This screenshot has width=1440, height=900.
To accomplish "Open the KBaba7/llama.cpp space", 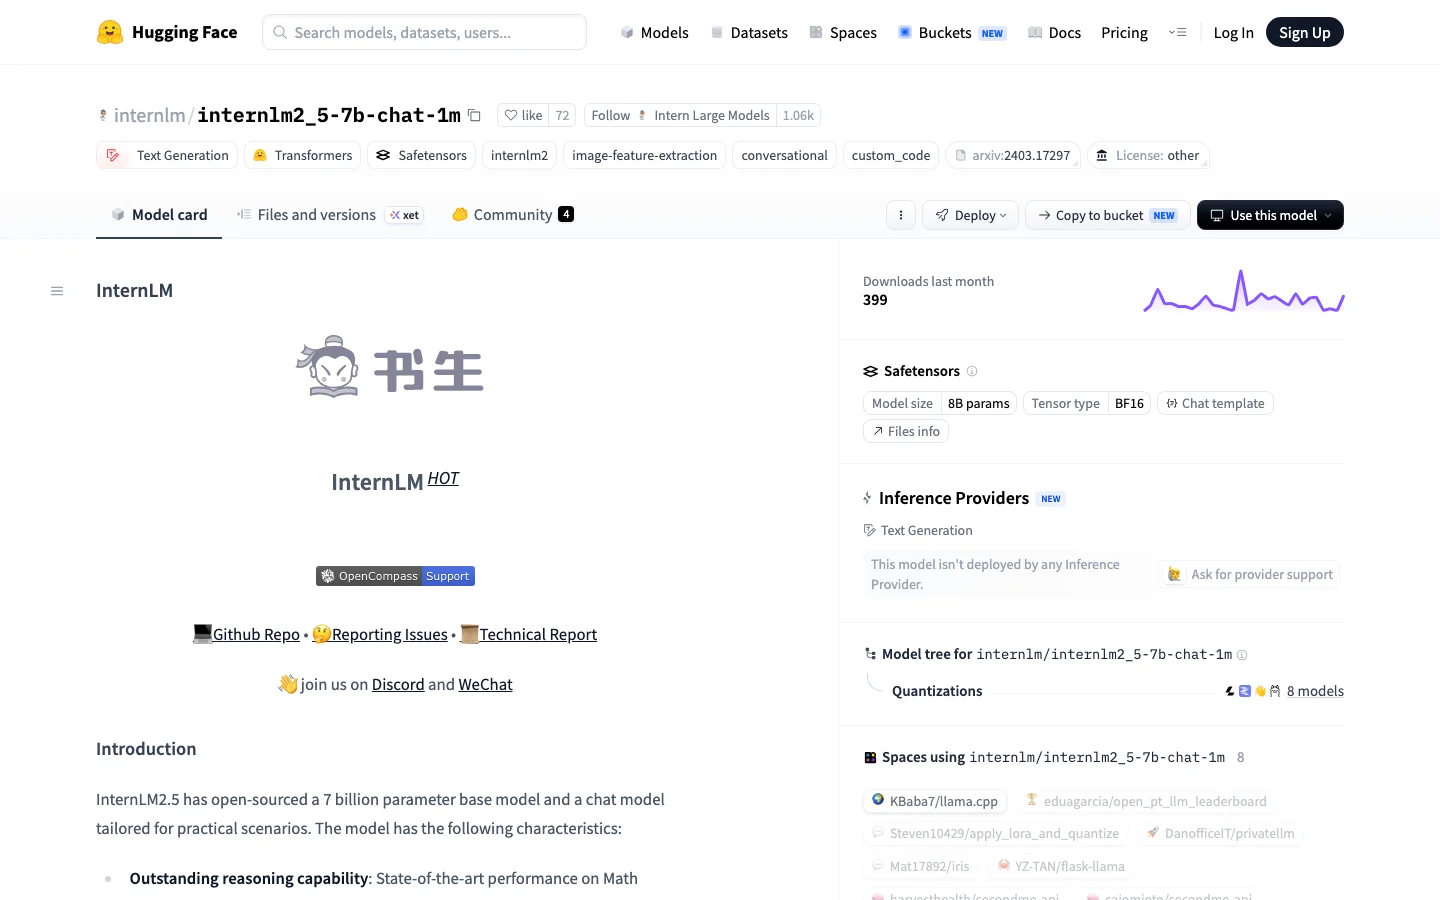I will pos(935,801).
